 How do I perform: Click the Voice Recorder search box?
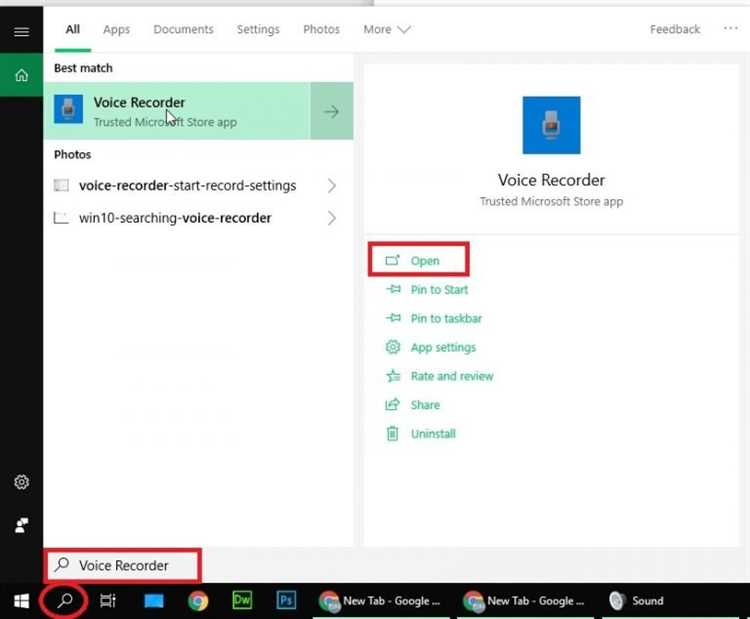click(x=123, y=565)
